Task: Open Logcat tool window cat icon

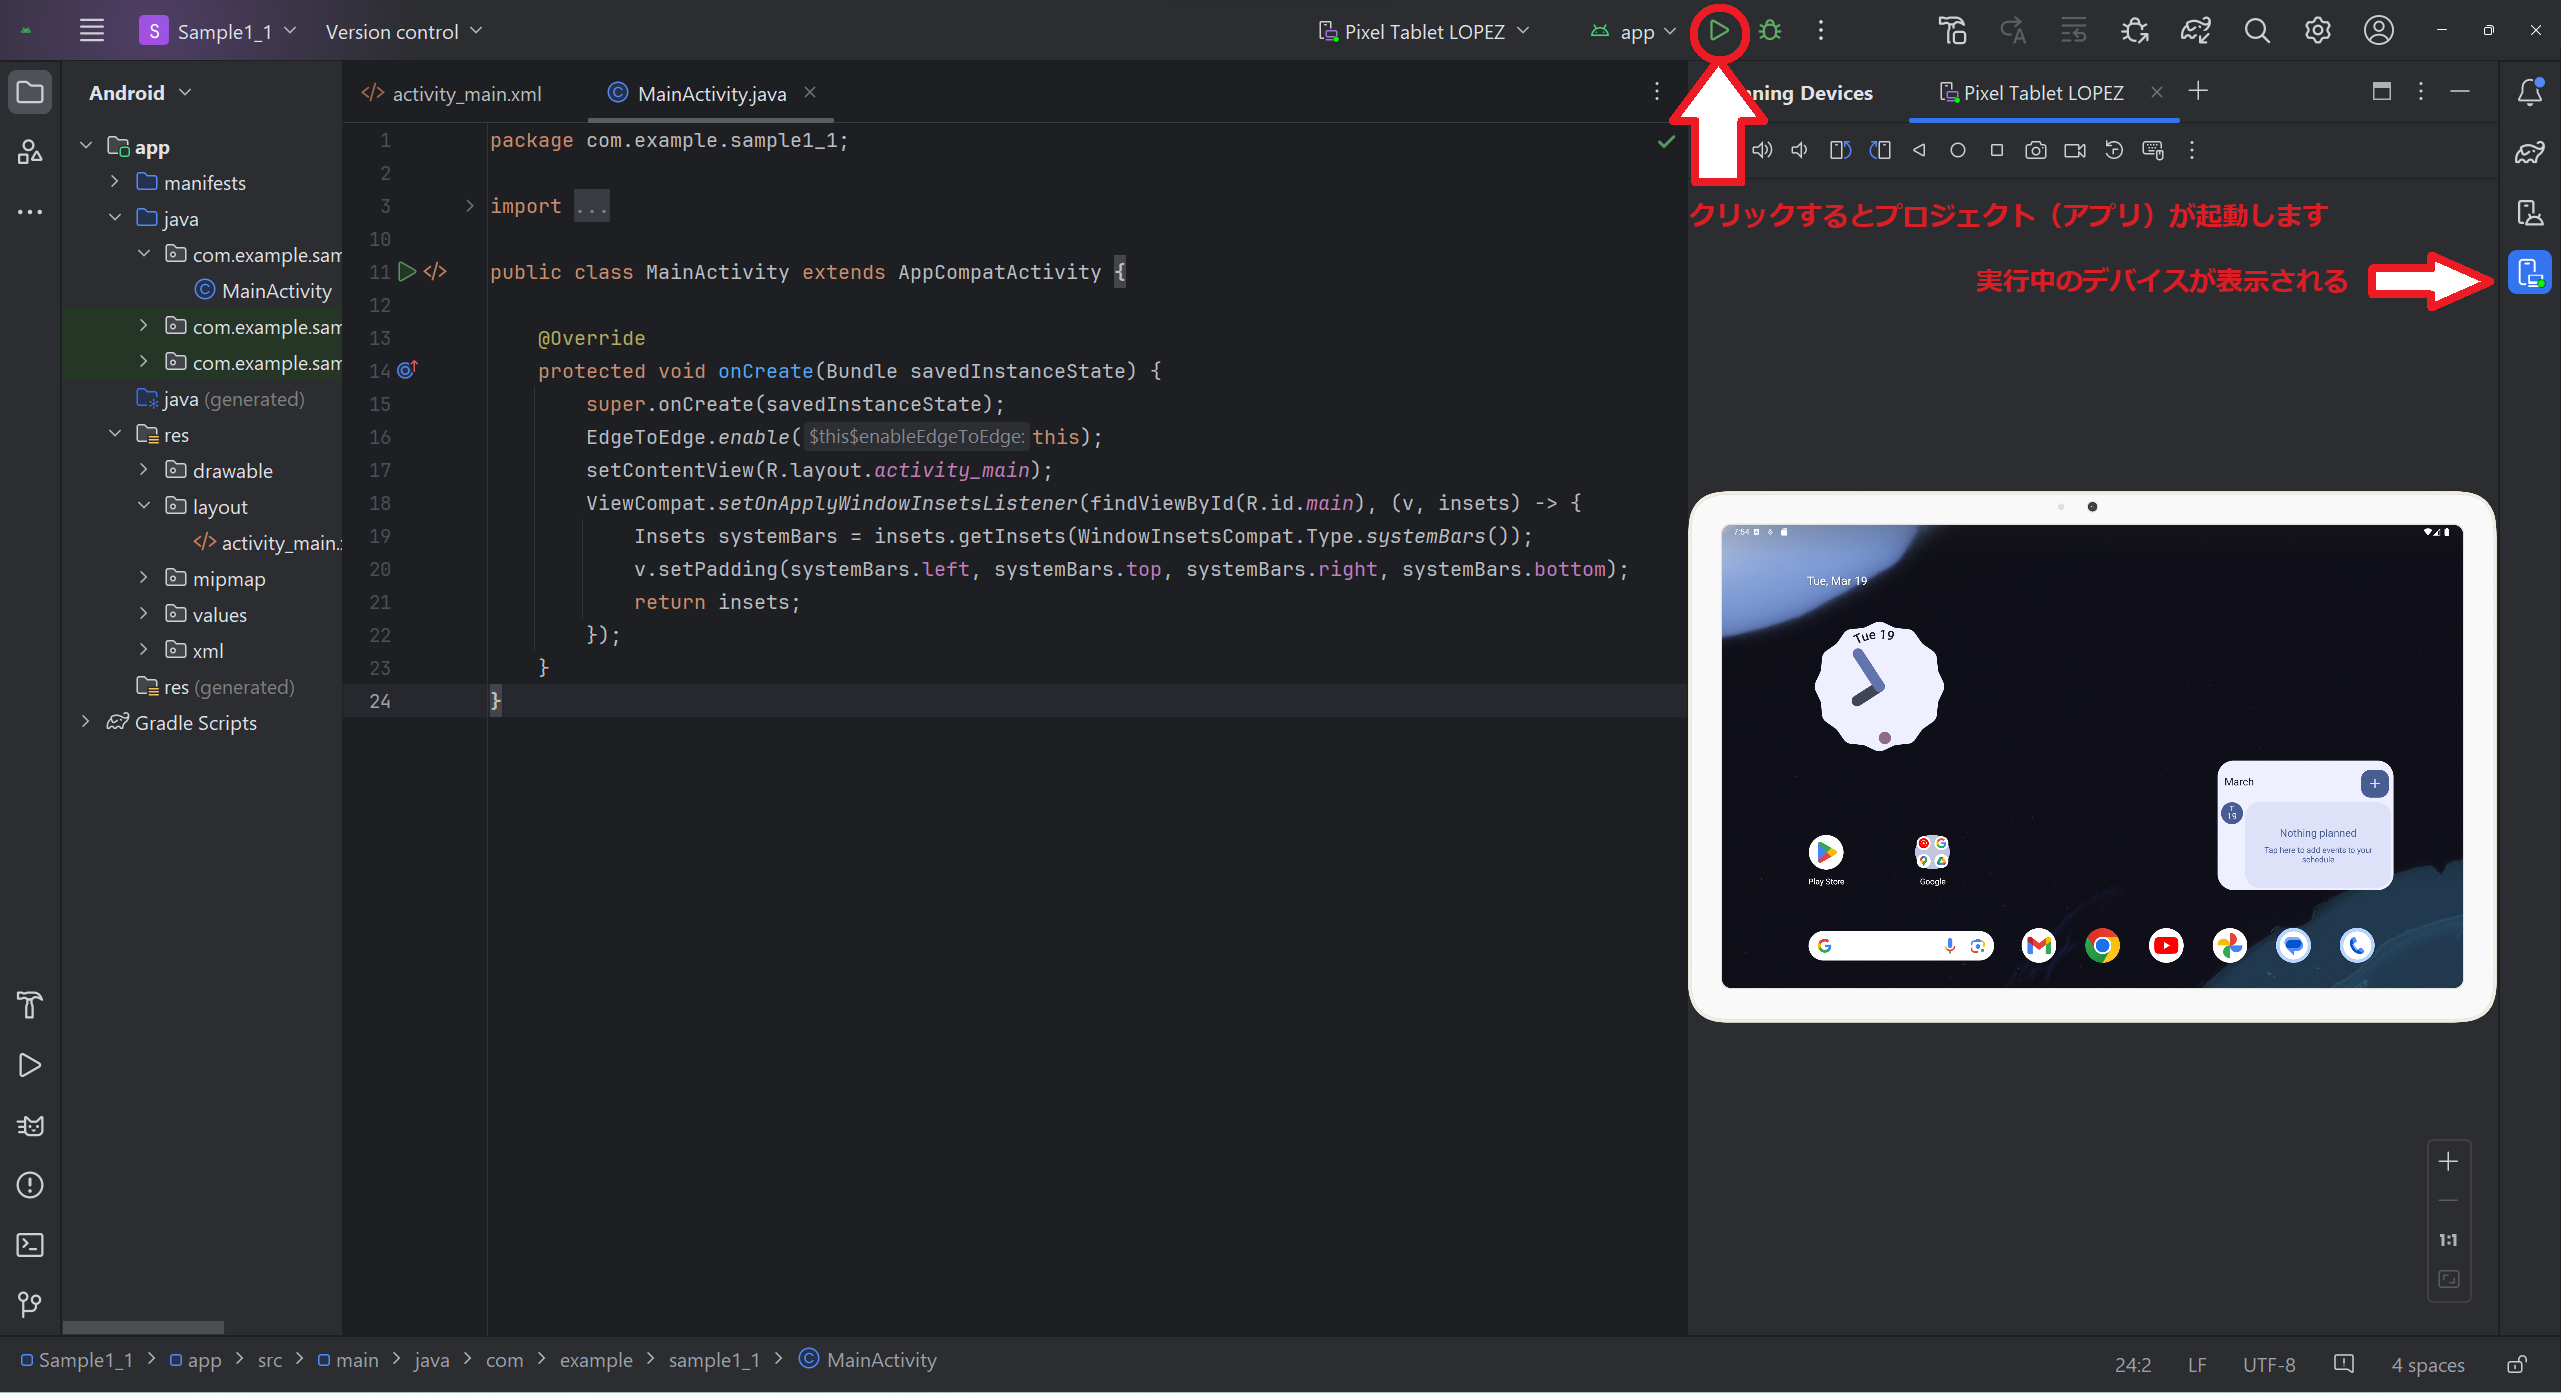Action: click(30, 1125)
